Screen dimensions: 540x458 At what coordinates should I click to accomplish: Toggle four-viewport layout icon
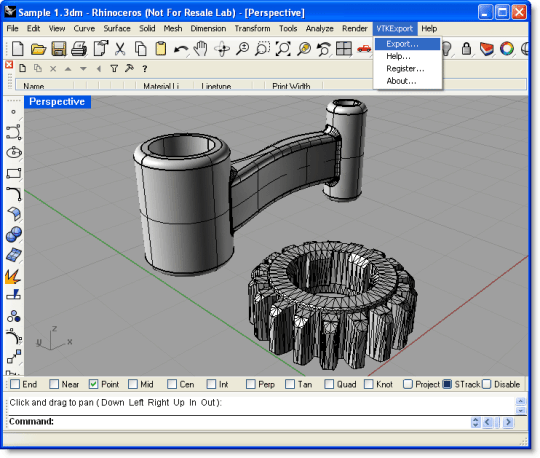(344, 49)
